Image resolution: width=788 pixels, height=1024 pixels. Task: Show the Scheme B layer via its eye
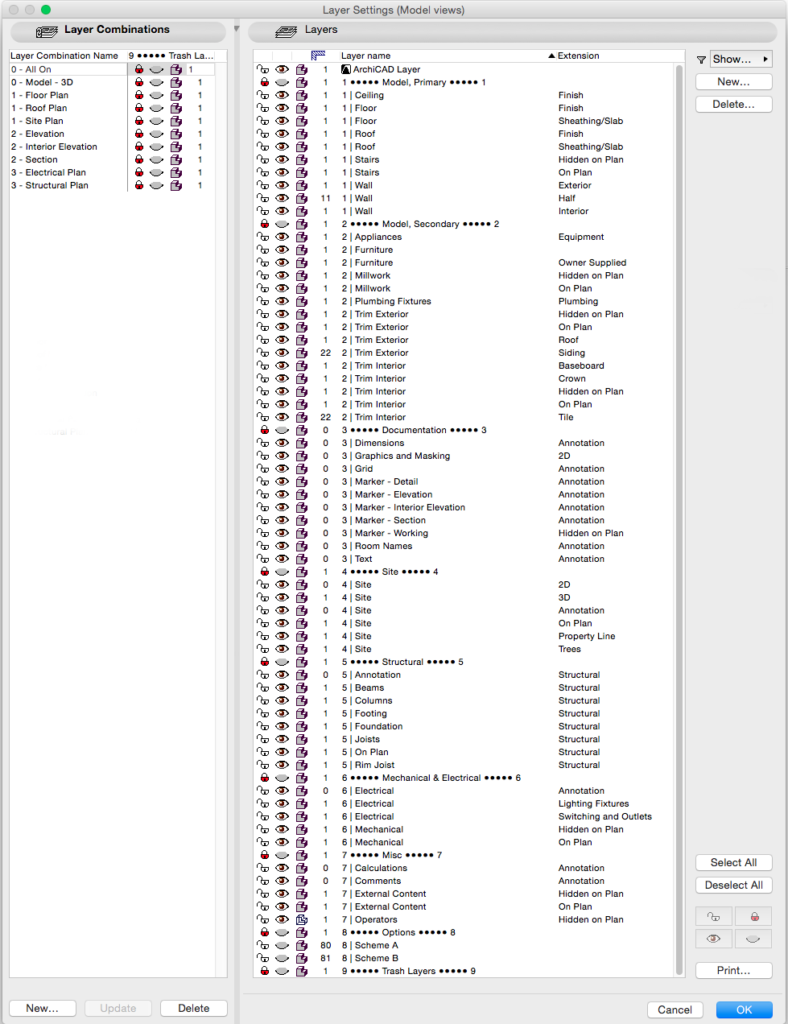click(282, 958)
